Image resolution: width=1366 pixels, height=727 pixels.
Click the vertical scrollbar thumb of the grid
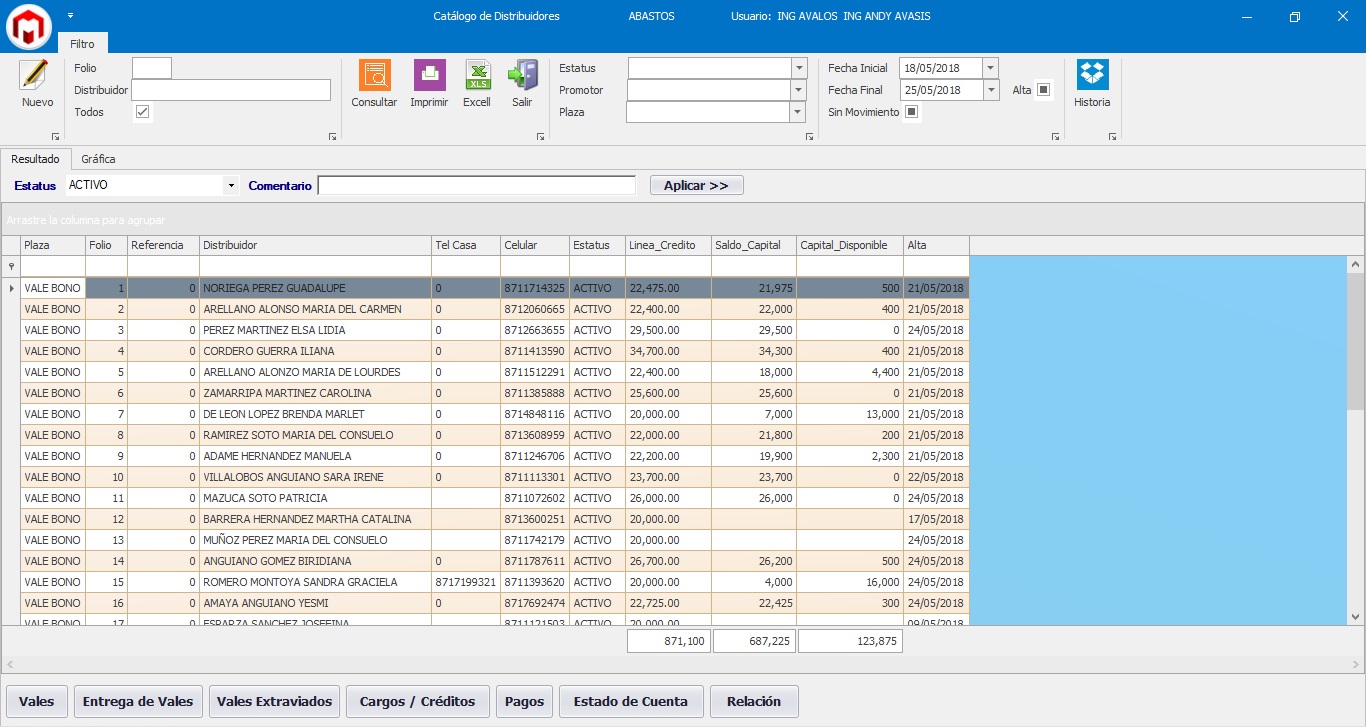pyautogui.click(x=1356, y=341)
